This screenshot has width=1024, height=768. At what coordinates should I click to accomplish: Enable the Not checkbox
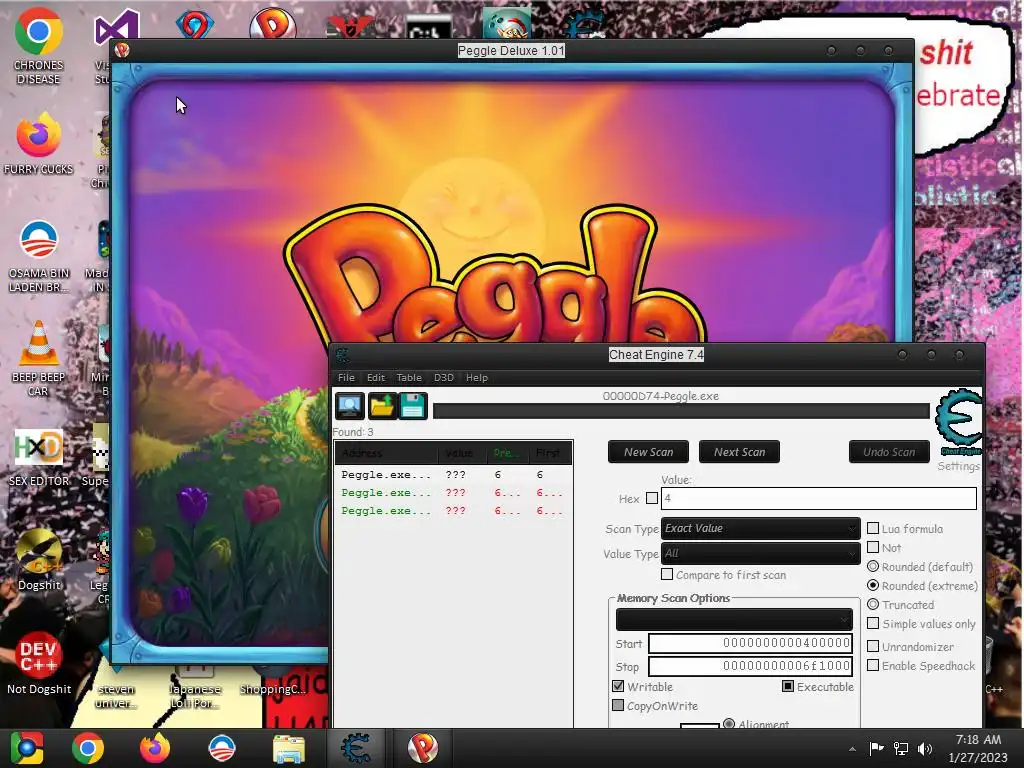click(x=873, y=547)
